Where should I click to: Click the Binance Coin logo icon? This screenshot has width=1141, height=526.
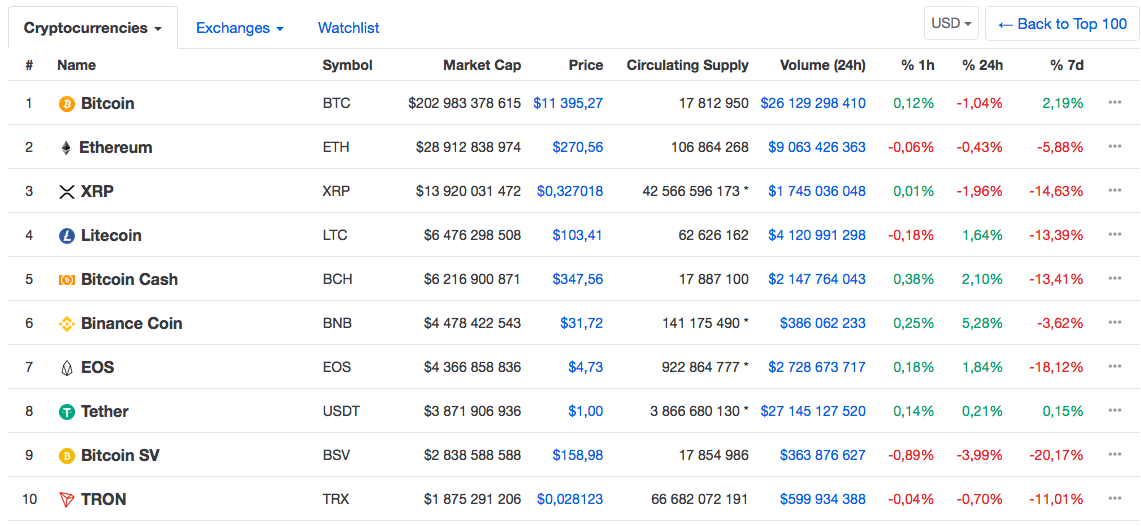coord(67,324)
